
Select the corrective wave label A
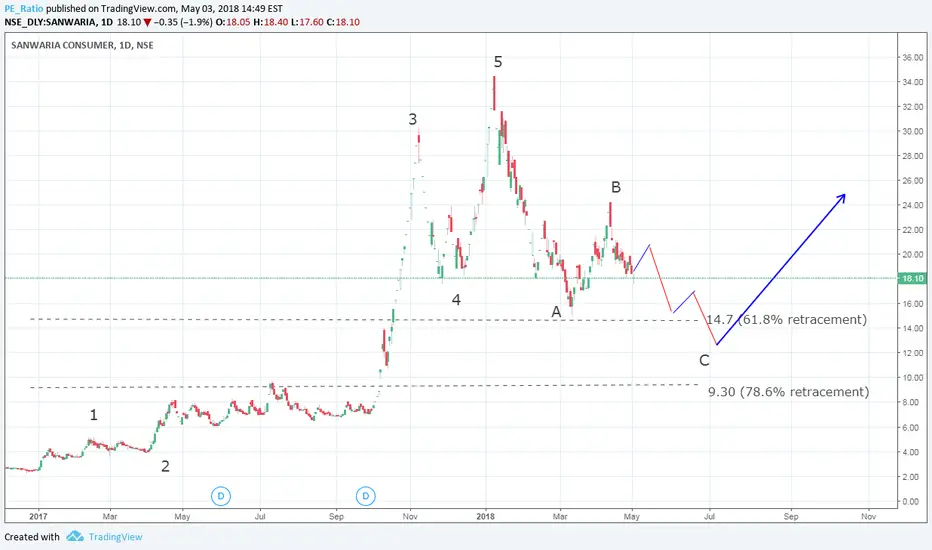[x=556, y=312]
